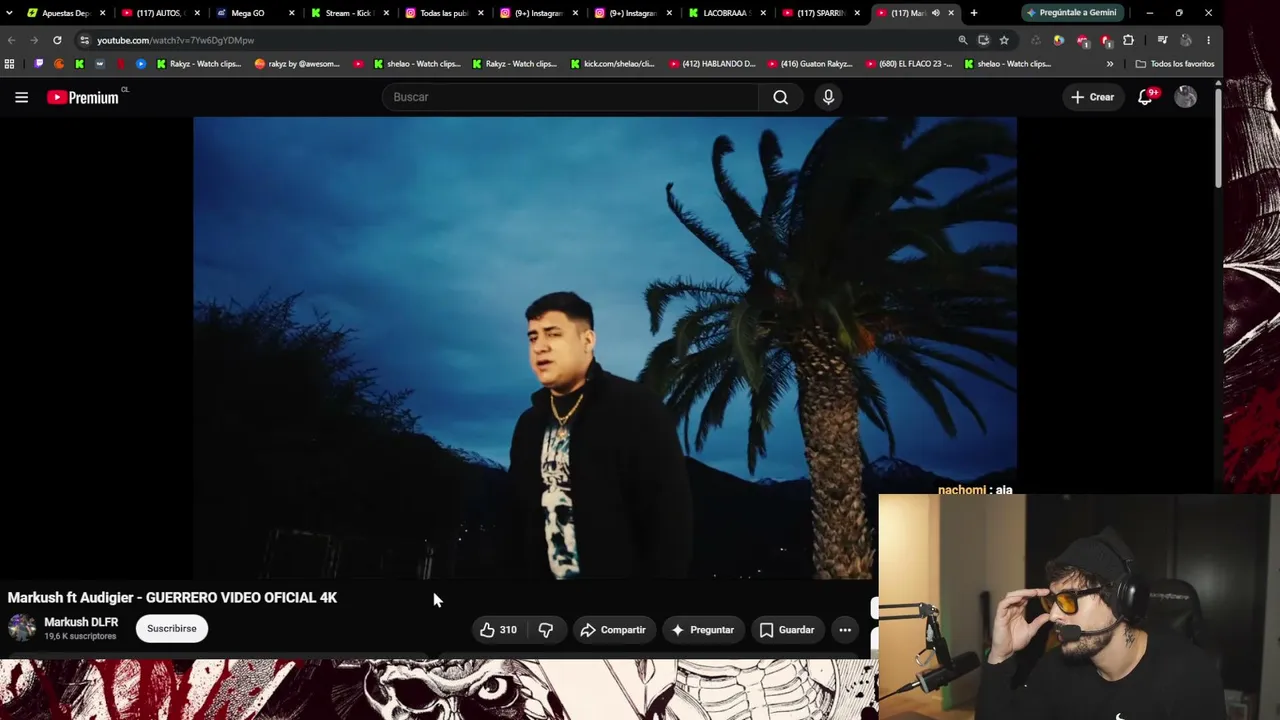View site information icon in address bar
The image size is (1280, 720).
85,40
